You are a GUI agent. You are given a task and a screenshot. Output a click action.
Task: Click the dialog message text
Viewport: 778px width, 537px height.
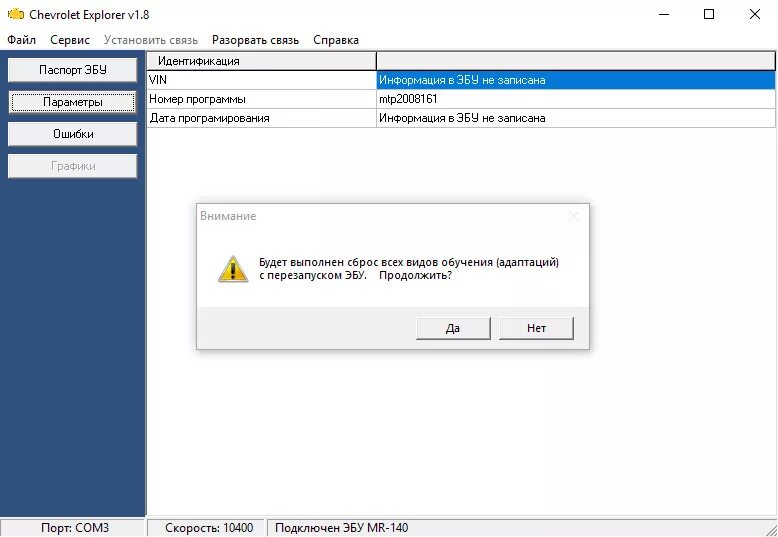pyautogui.click(x=409, y=268)
